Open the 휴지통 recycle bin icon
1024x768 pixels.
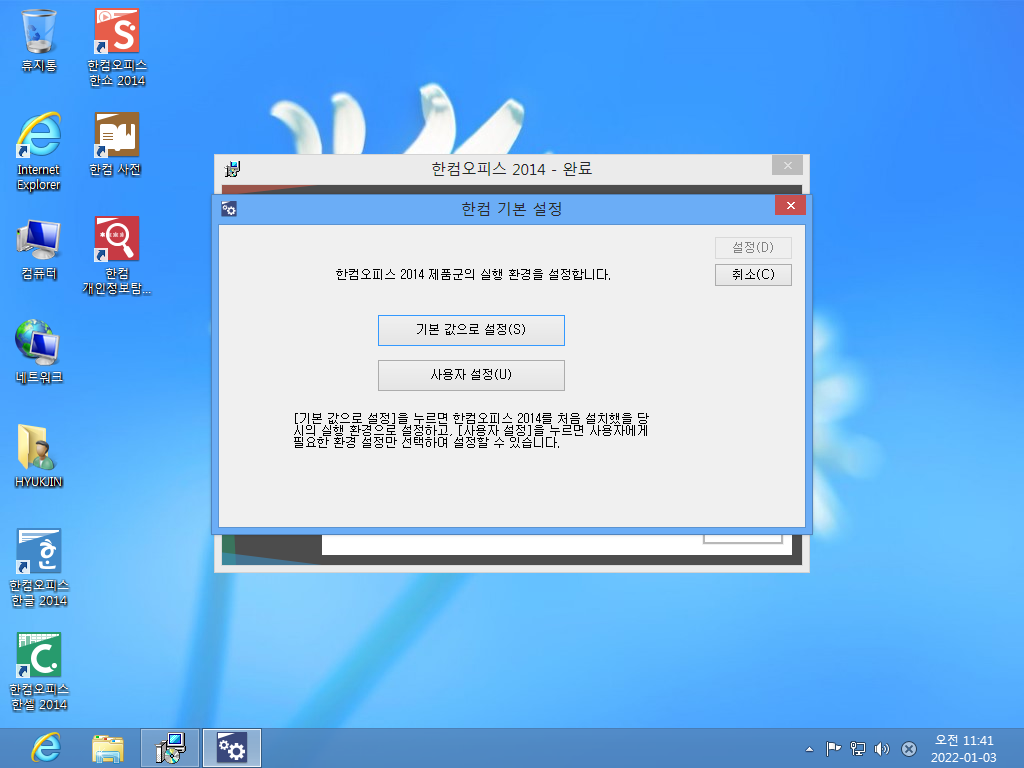pos(39,40)
